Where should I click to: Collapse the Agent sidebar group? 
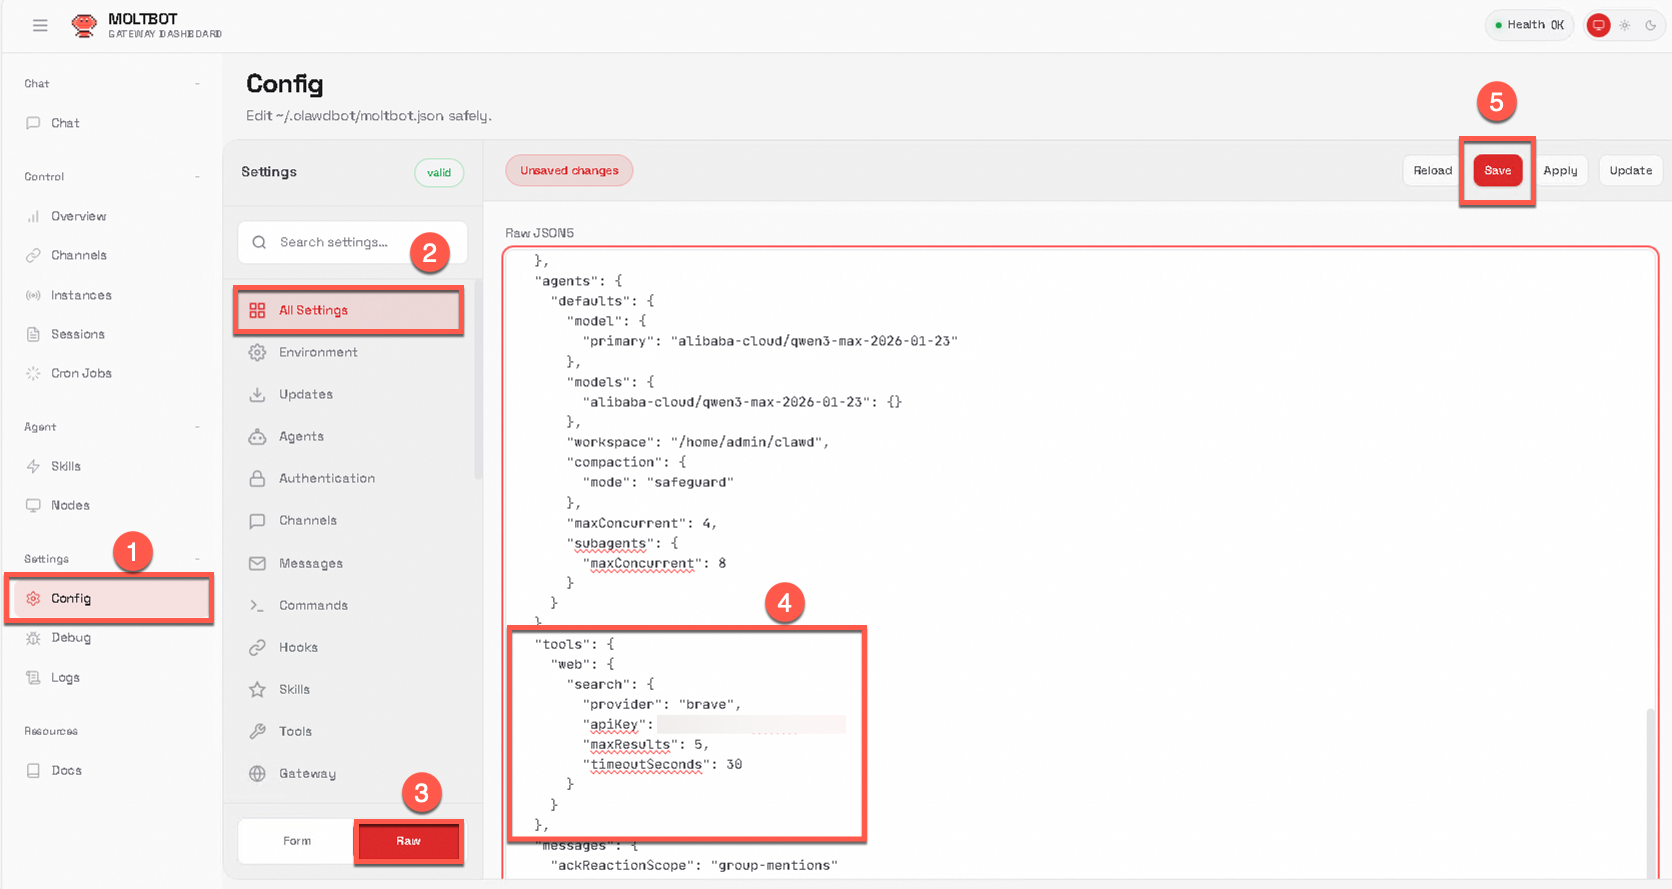click(x=197, y=427)
